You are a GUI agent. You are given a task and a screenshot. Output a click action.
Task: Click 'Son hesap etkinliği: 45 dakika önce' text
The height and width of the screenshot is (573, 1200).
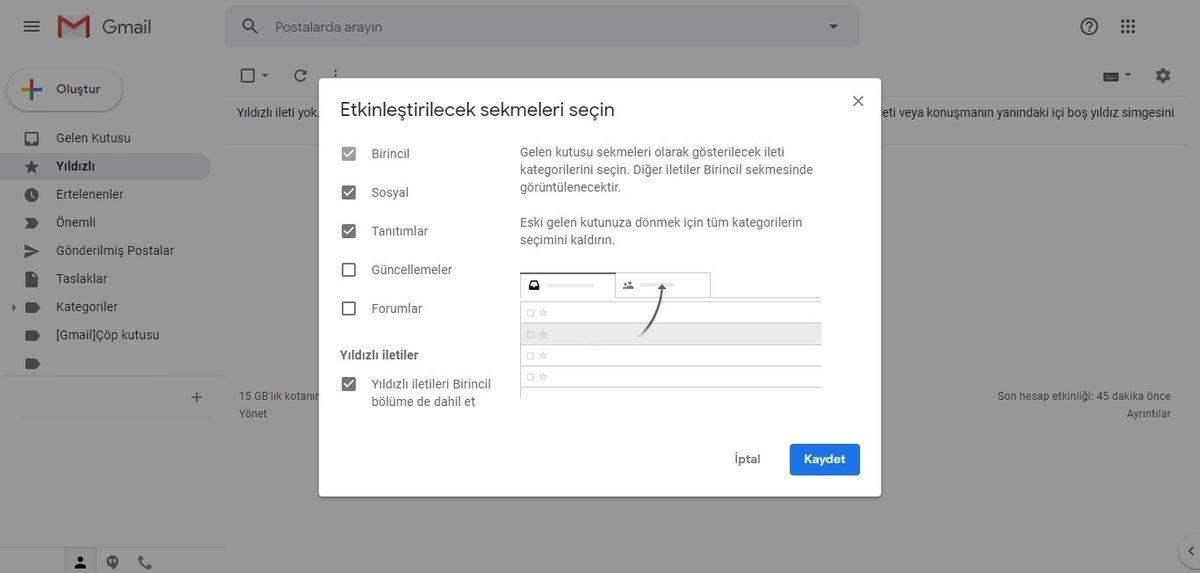1084,396
